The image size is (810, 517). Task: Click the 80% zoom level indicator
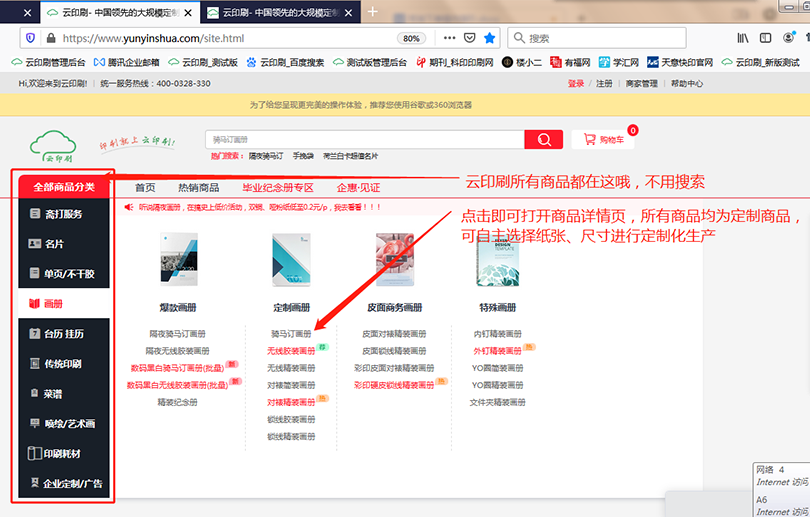pyautogui.click(x=410, y=38)
